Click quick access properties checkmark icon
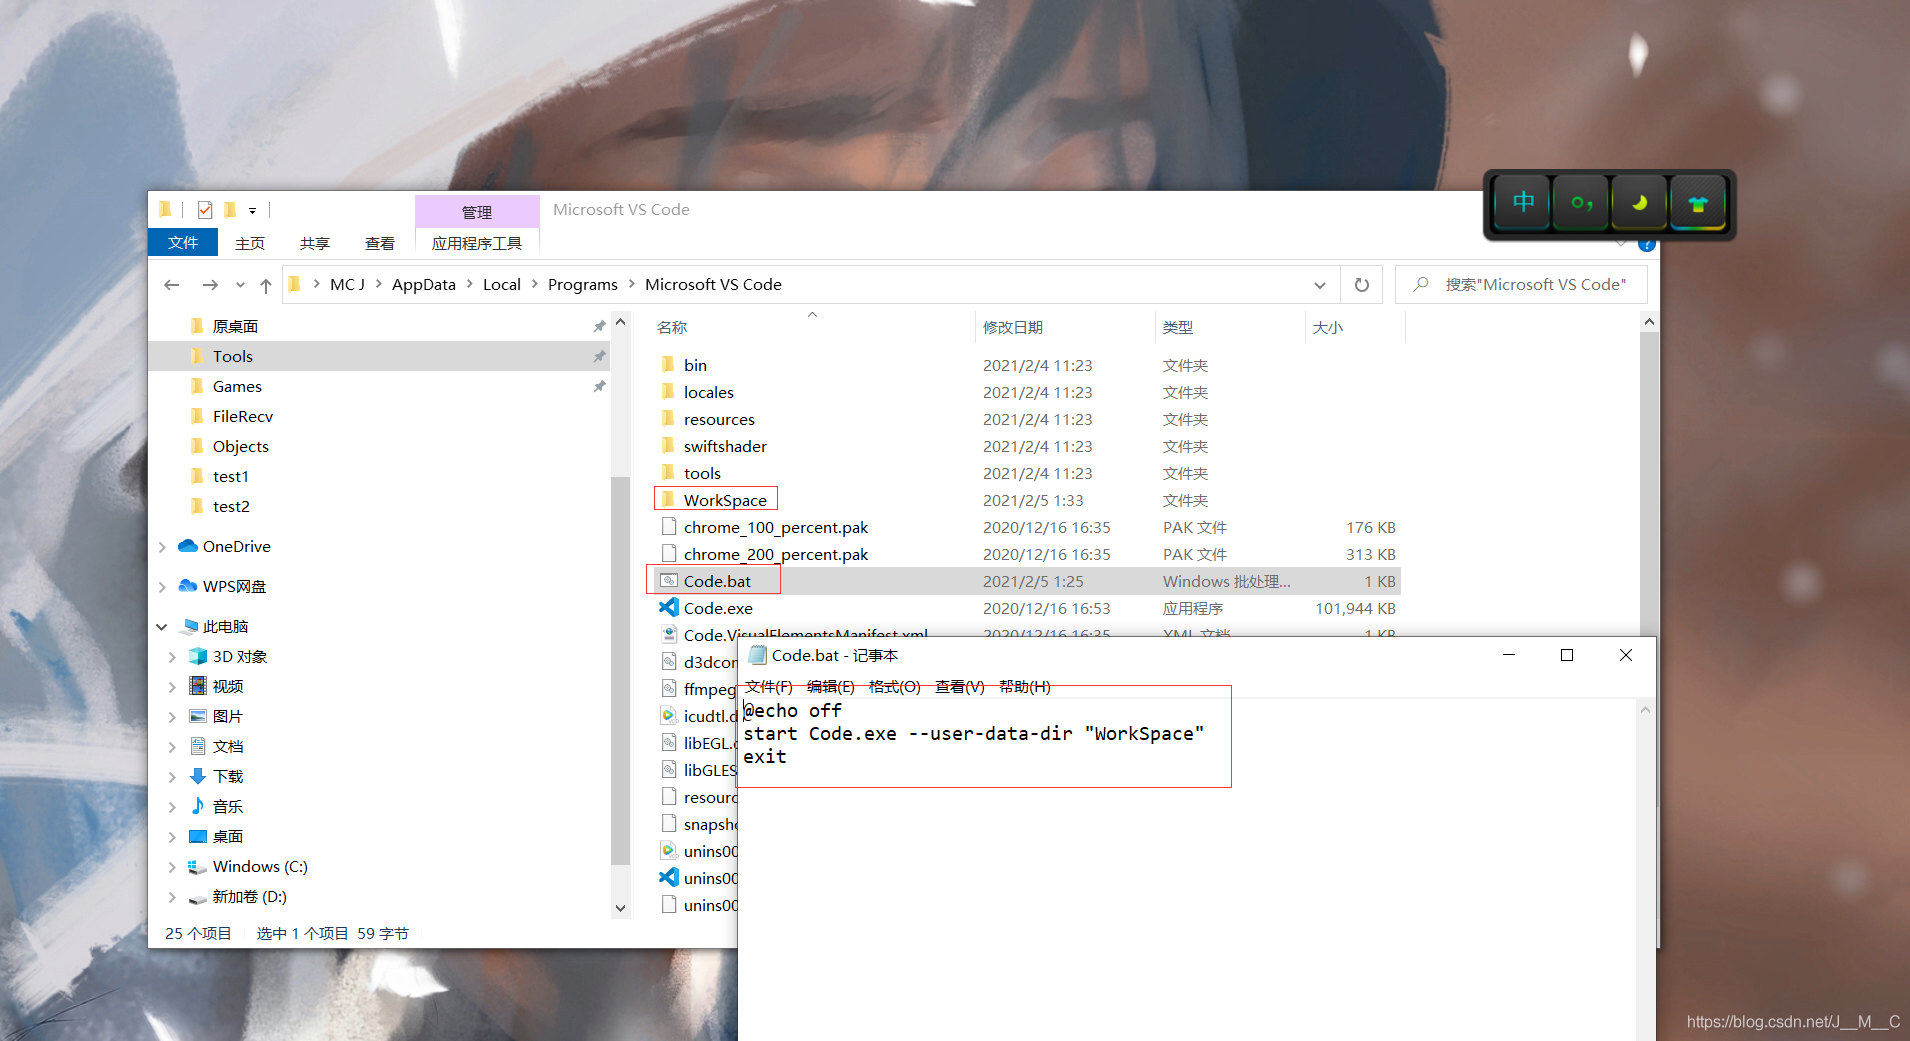The height and width of the screenshot is (1041, 1910). (205, 210)
